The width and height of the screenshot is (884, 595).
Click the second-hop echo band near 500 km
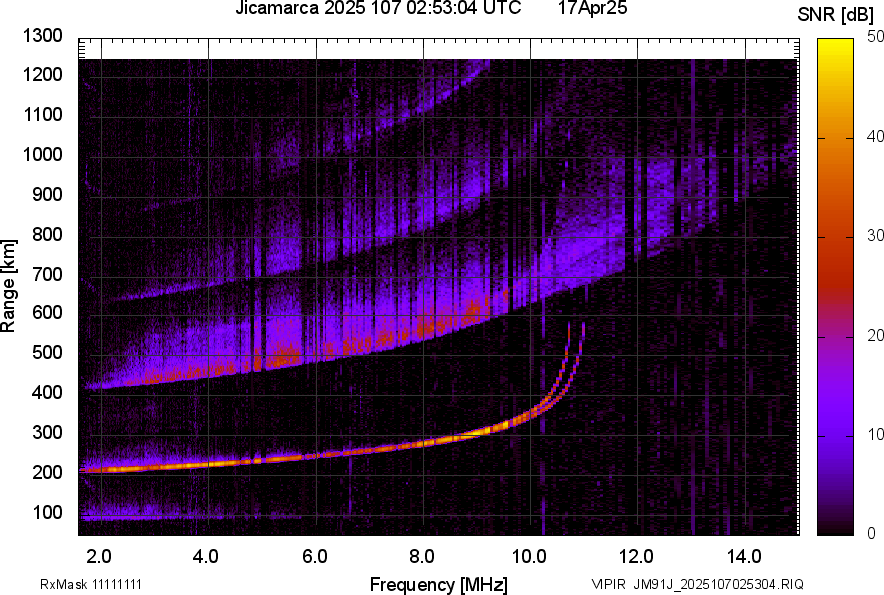(x=282, y=355)
